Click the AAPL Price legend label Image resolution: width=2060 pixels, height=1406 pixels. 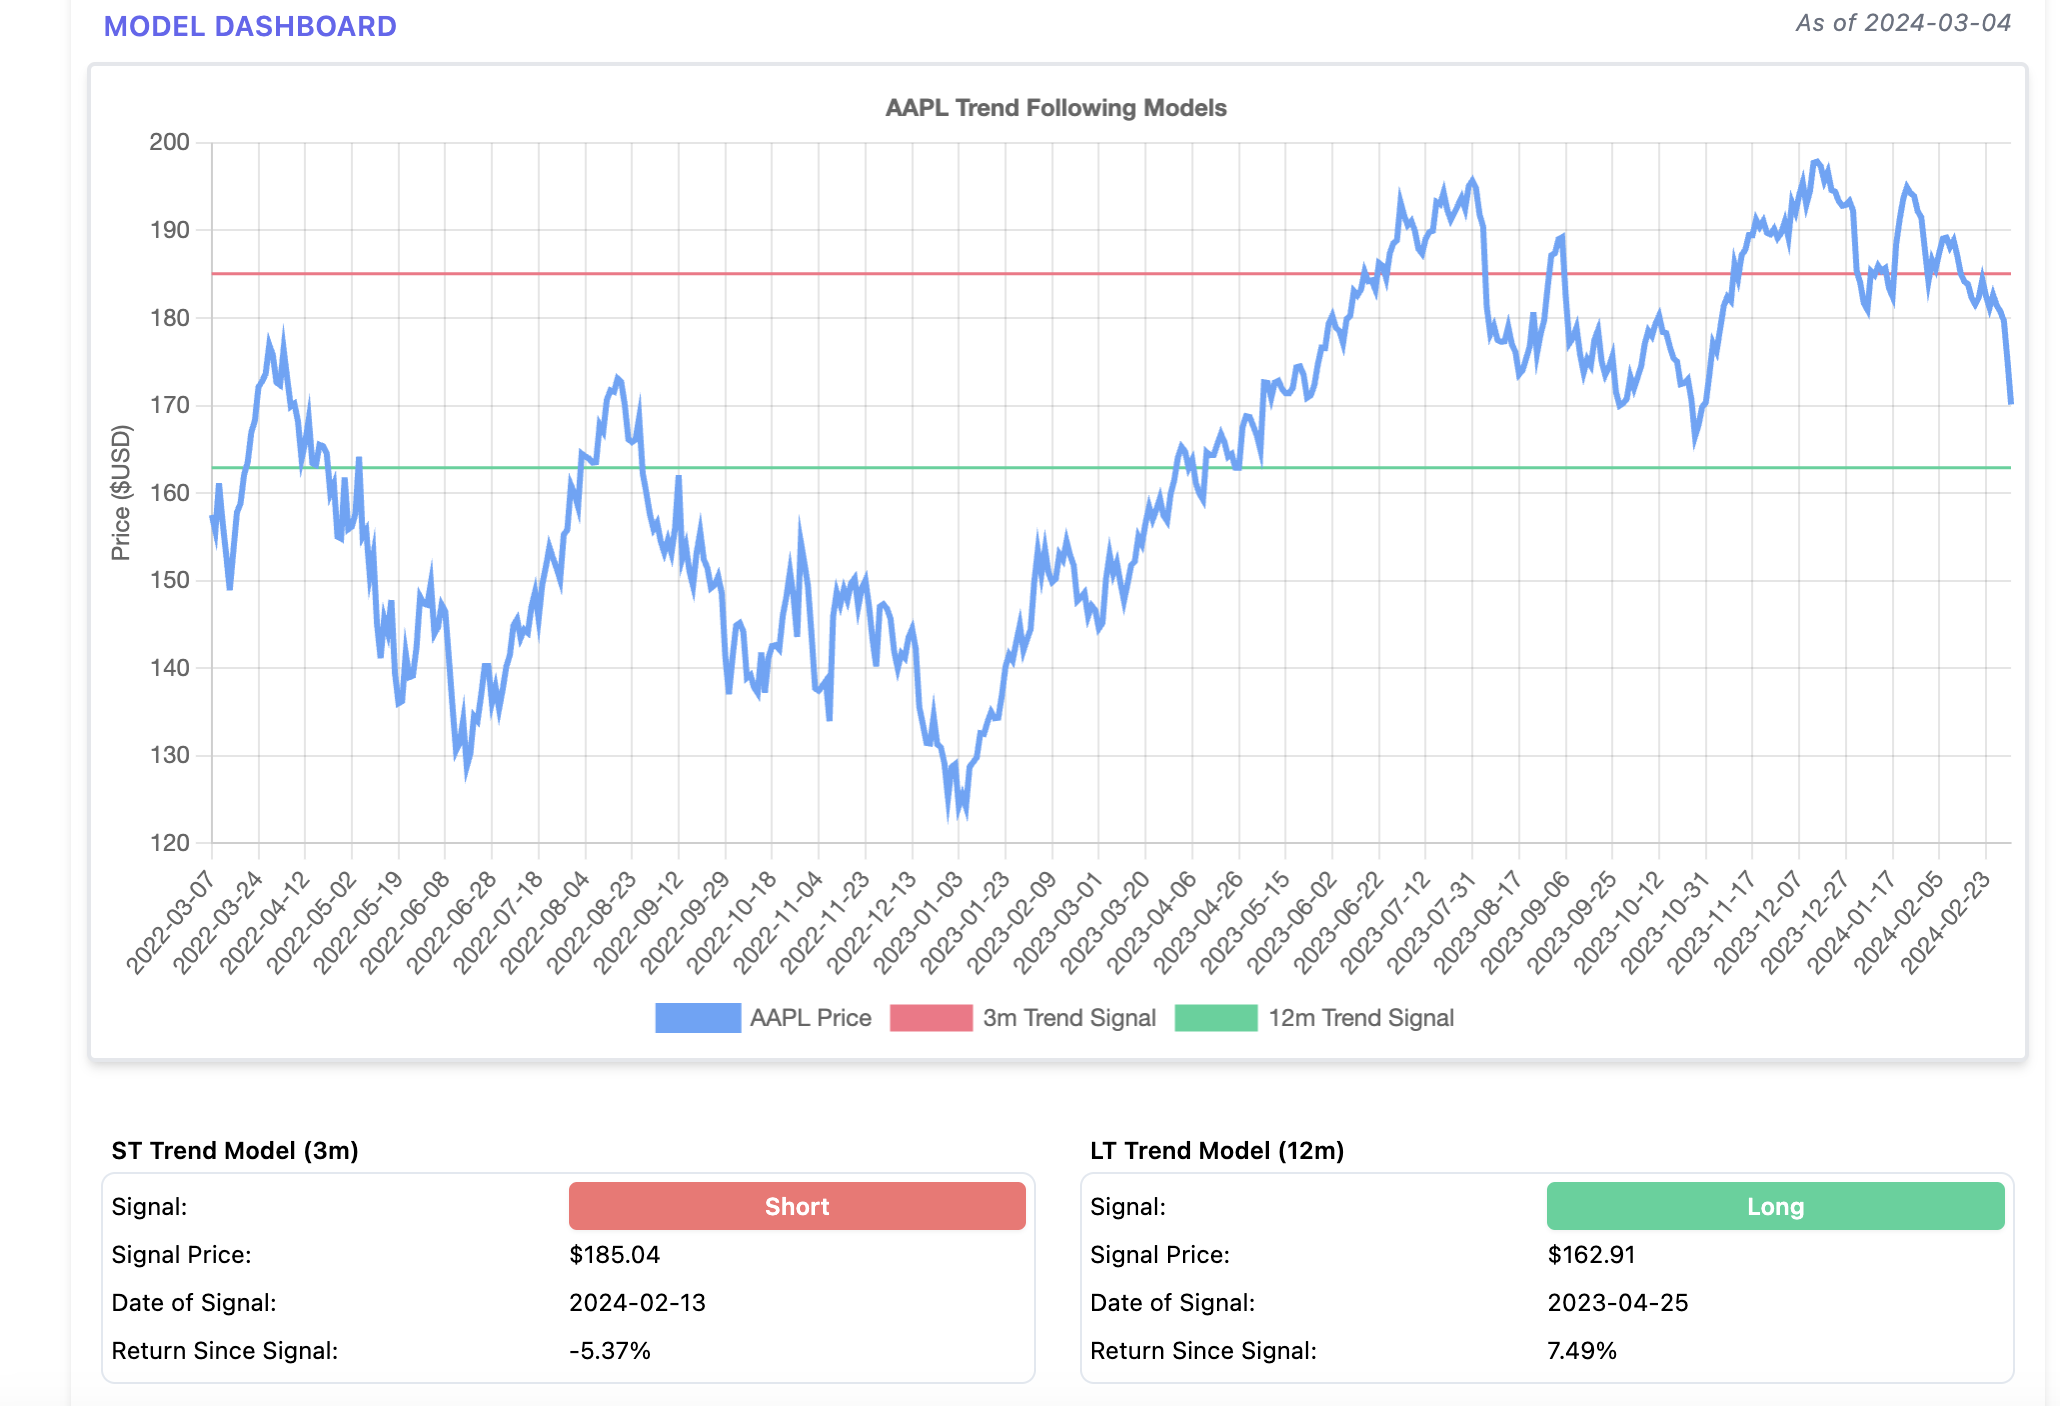[x=811, y=1017]
